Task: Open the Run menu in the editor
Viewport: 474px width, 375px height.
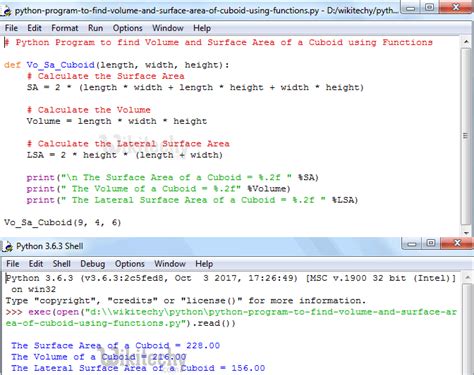Action: click(95, 28)
